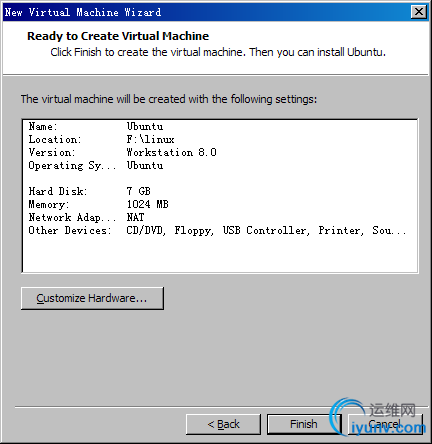Click the 'Click Finish to create' instruction text
The image size is (432, 444).
coord(218,52)
